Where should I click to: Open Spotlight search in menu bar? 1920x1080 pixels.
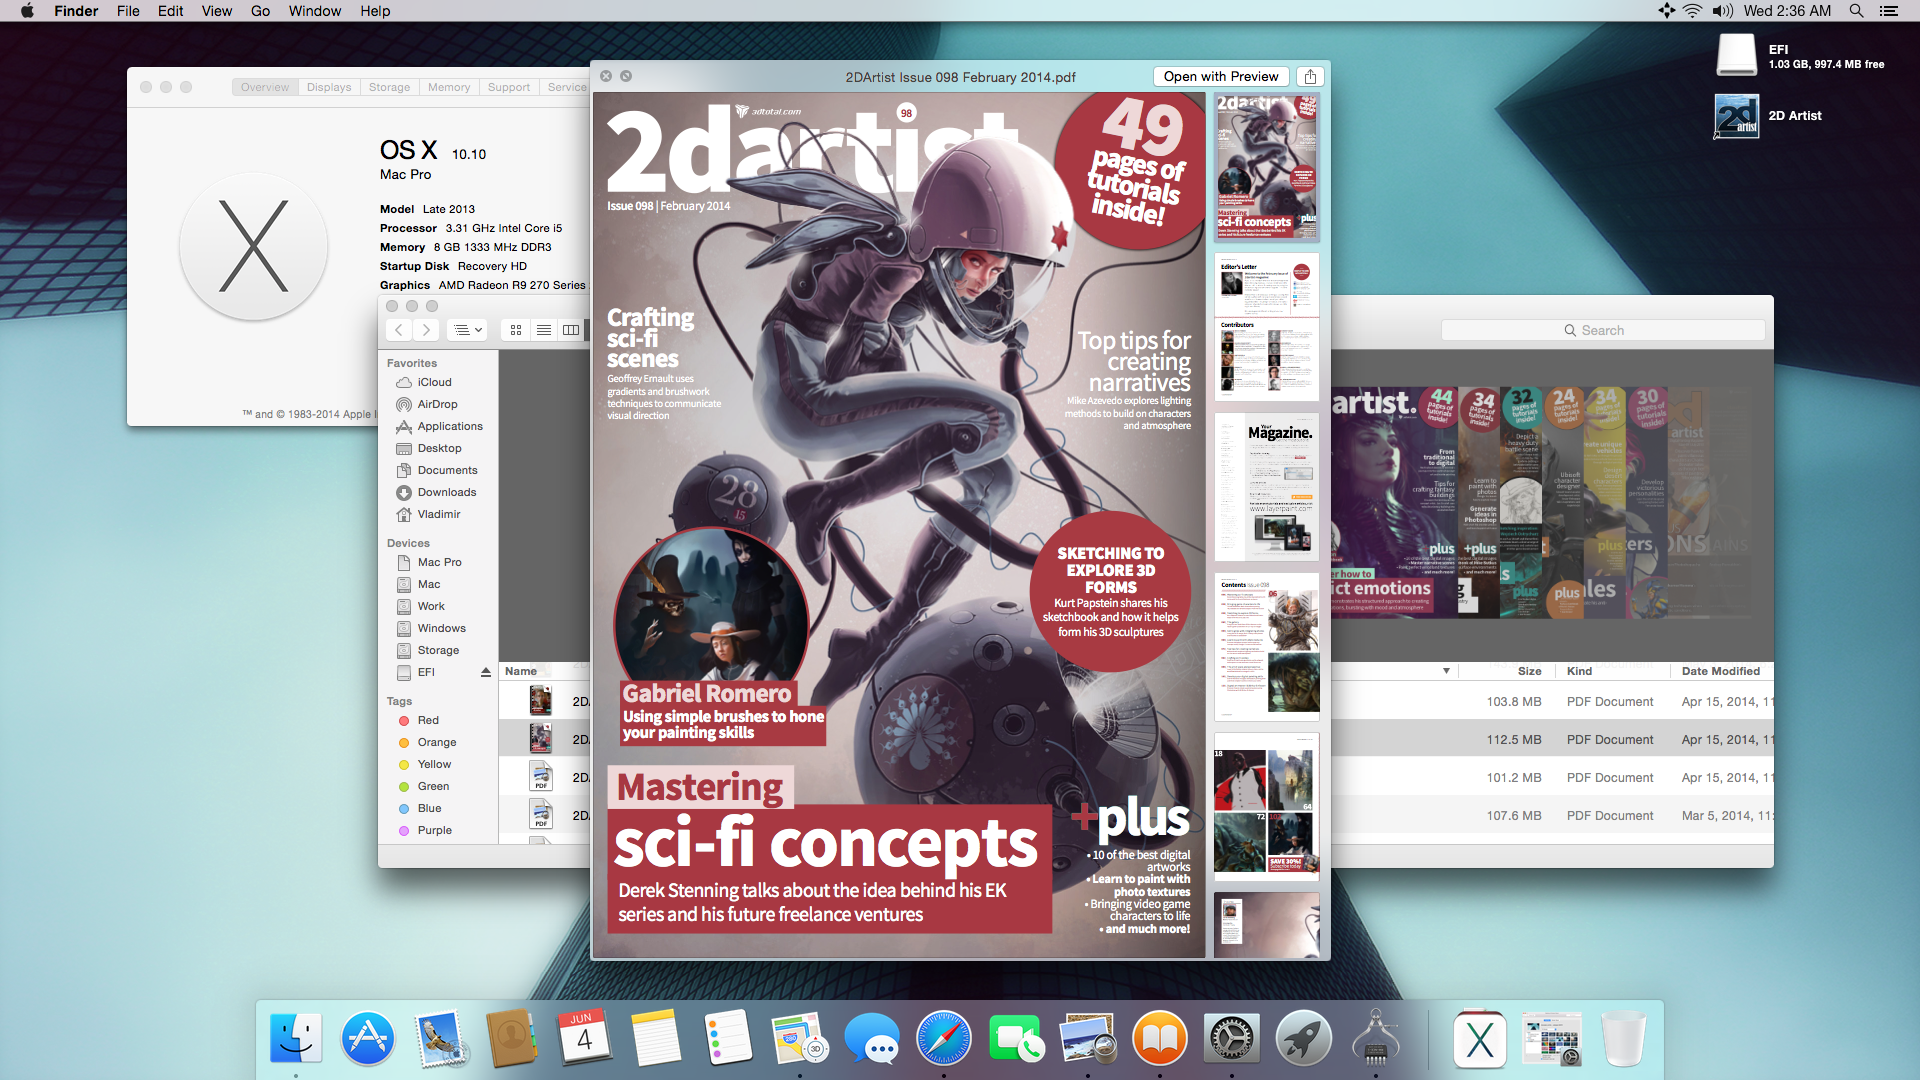(x=1856, y=11)
